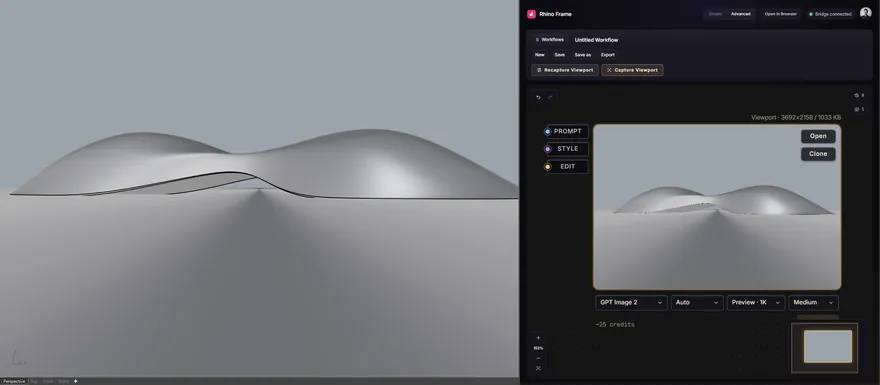Zoom out with the minus icon
Image resolution: width=880 pixels, height=385 pixels.
pos(538,358)
